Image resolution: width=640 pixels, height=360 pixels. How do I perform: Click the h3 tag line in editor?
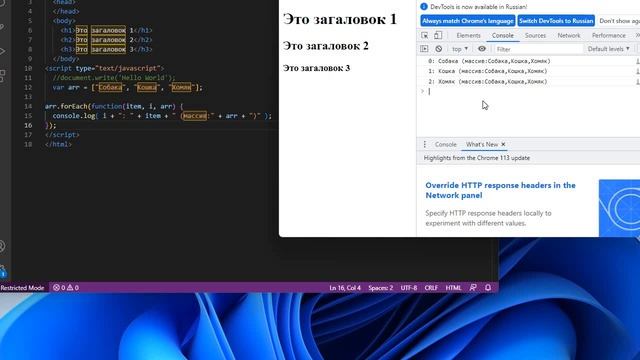[106, 49]
